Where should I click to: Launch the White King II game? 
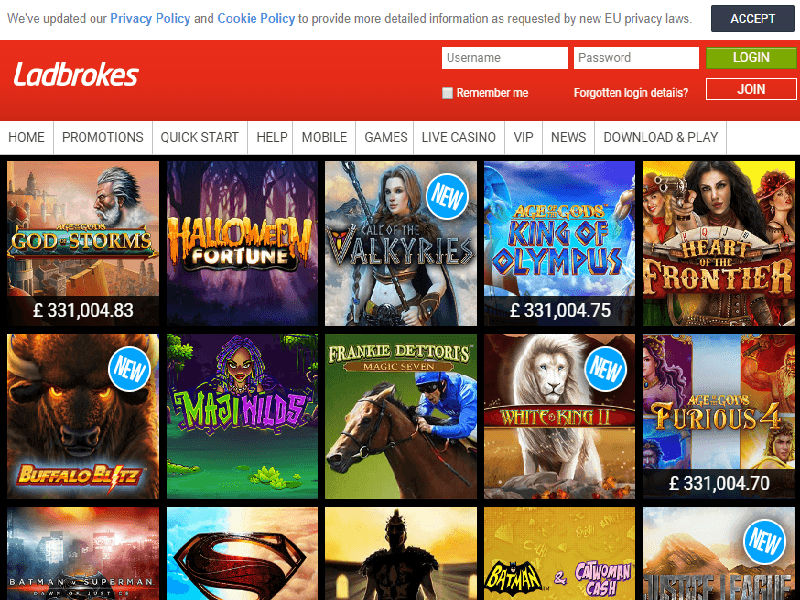[x=560, y=416]
